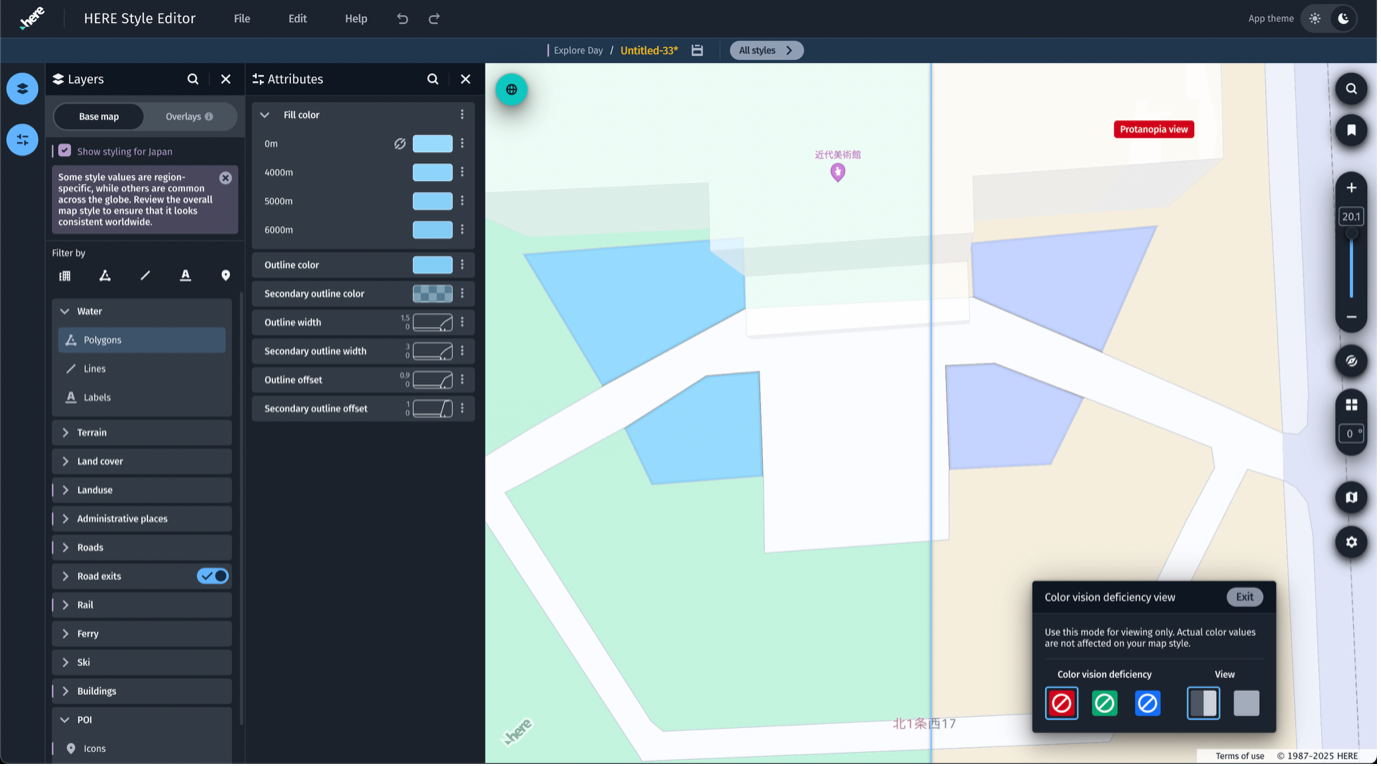The width and height of the screenshot is (1381, 766).
Task: Open the Layers panel sidebar icon
Action: click(22, 89)
